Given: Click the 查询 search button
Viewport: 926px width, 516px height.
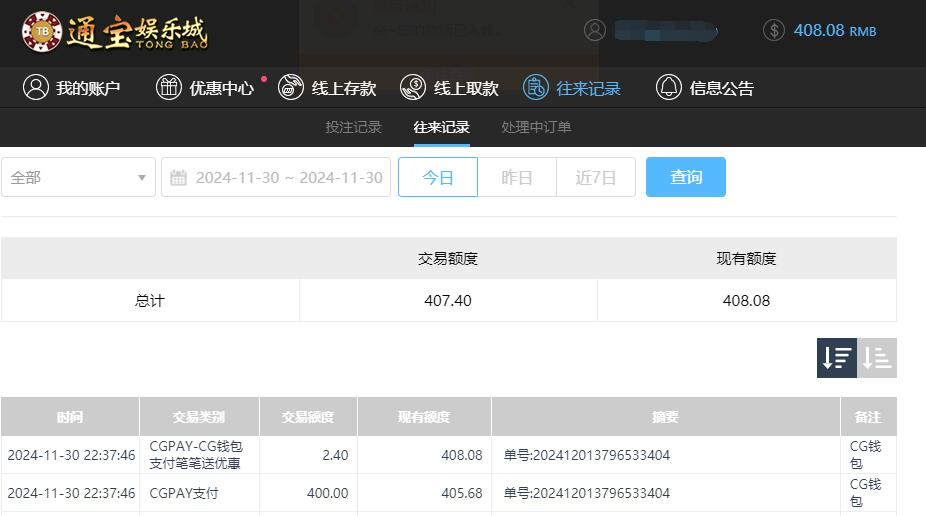Looking at the screenshot, I should pyautogui.click(x=686, y=177).
